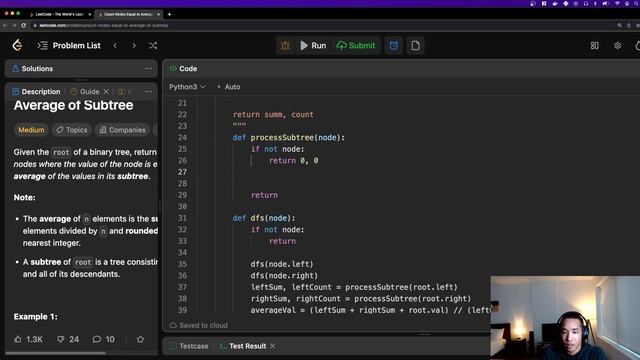
Task: Show the Topics tag
Action: (x=72, y=130)
